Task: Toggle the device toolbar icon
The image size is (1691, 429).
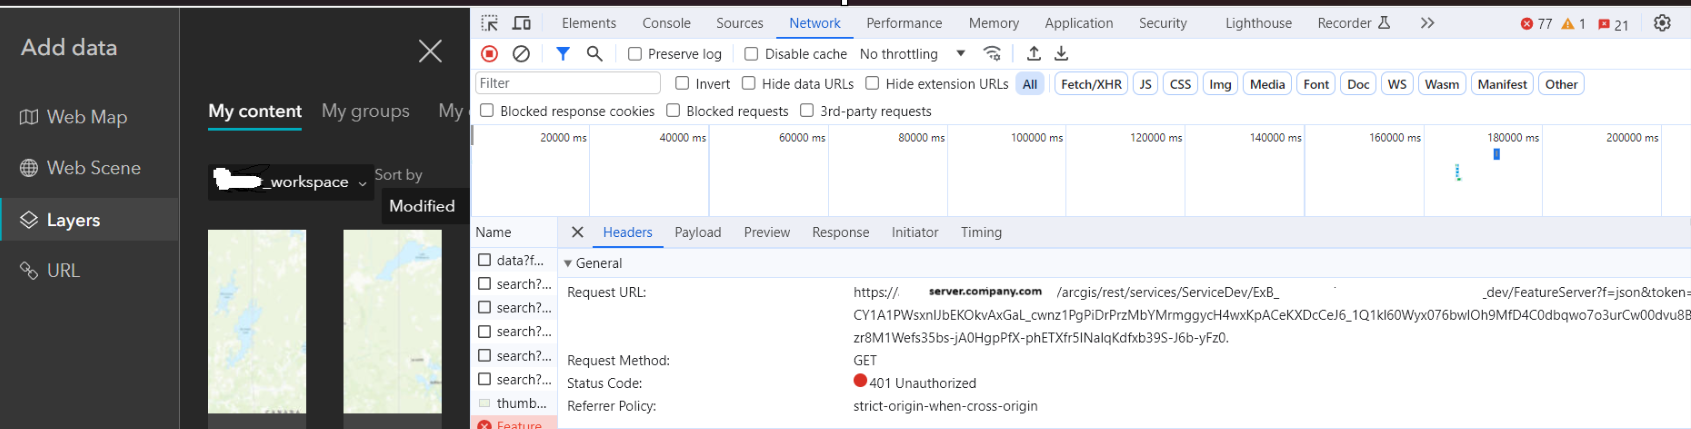Action: pyautogui.click(x=522, y=23)
